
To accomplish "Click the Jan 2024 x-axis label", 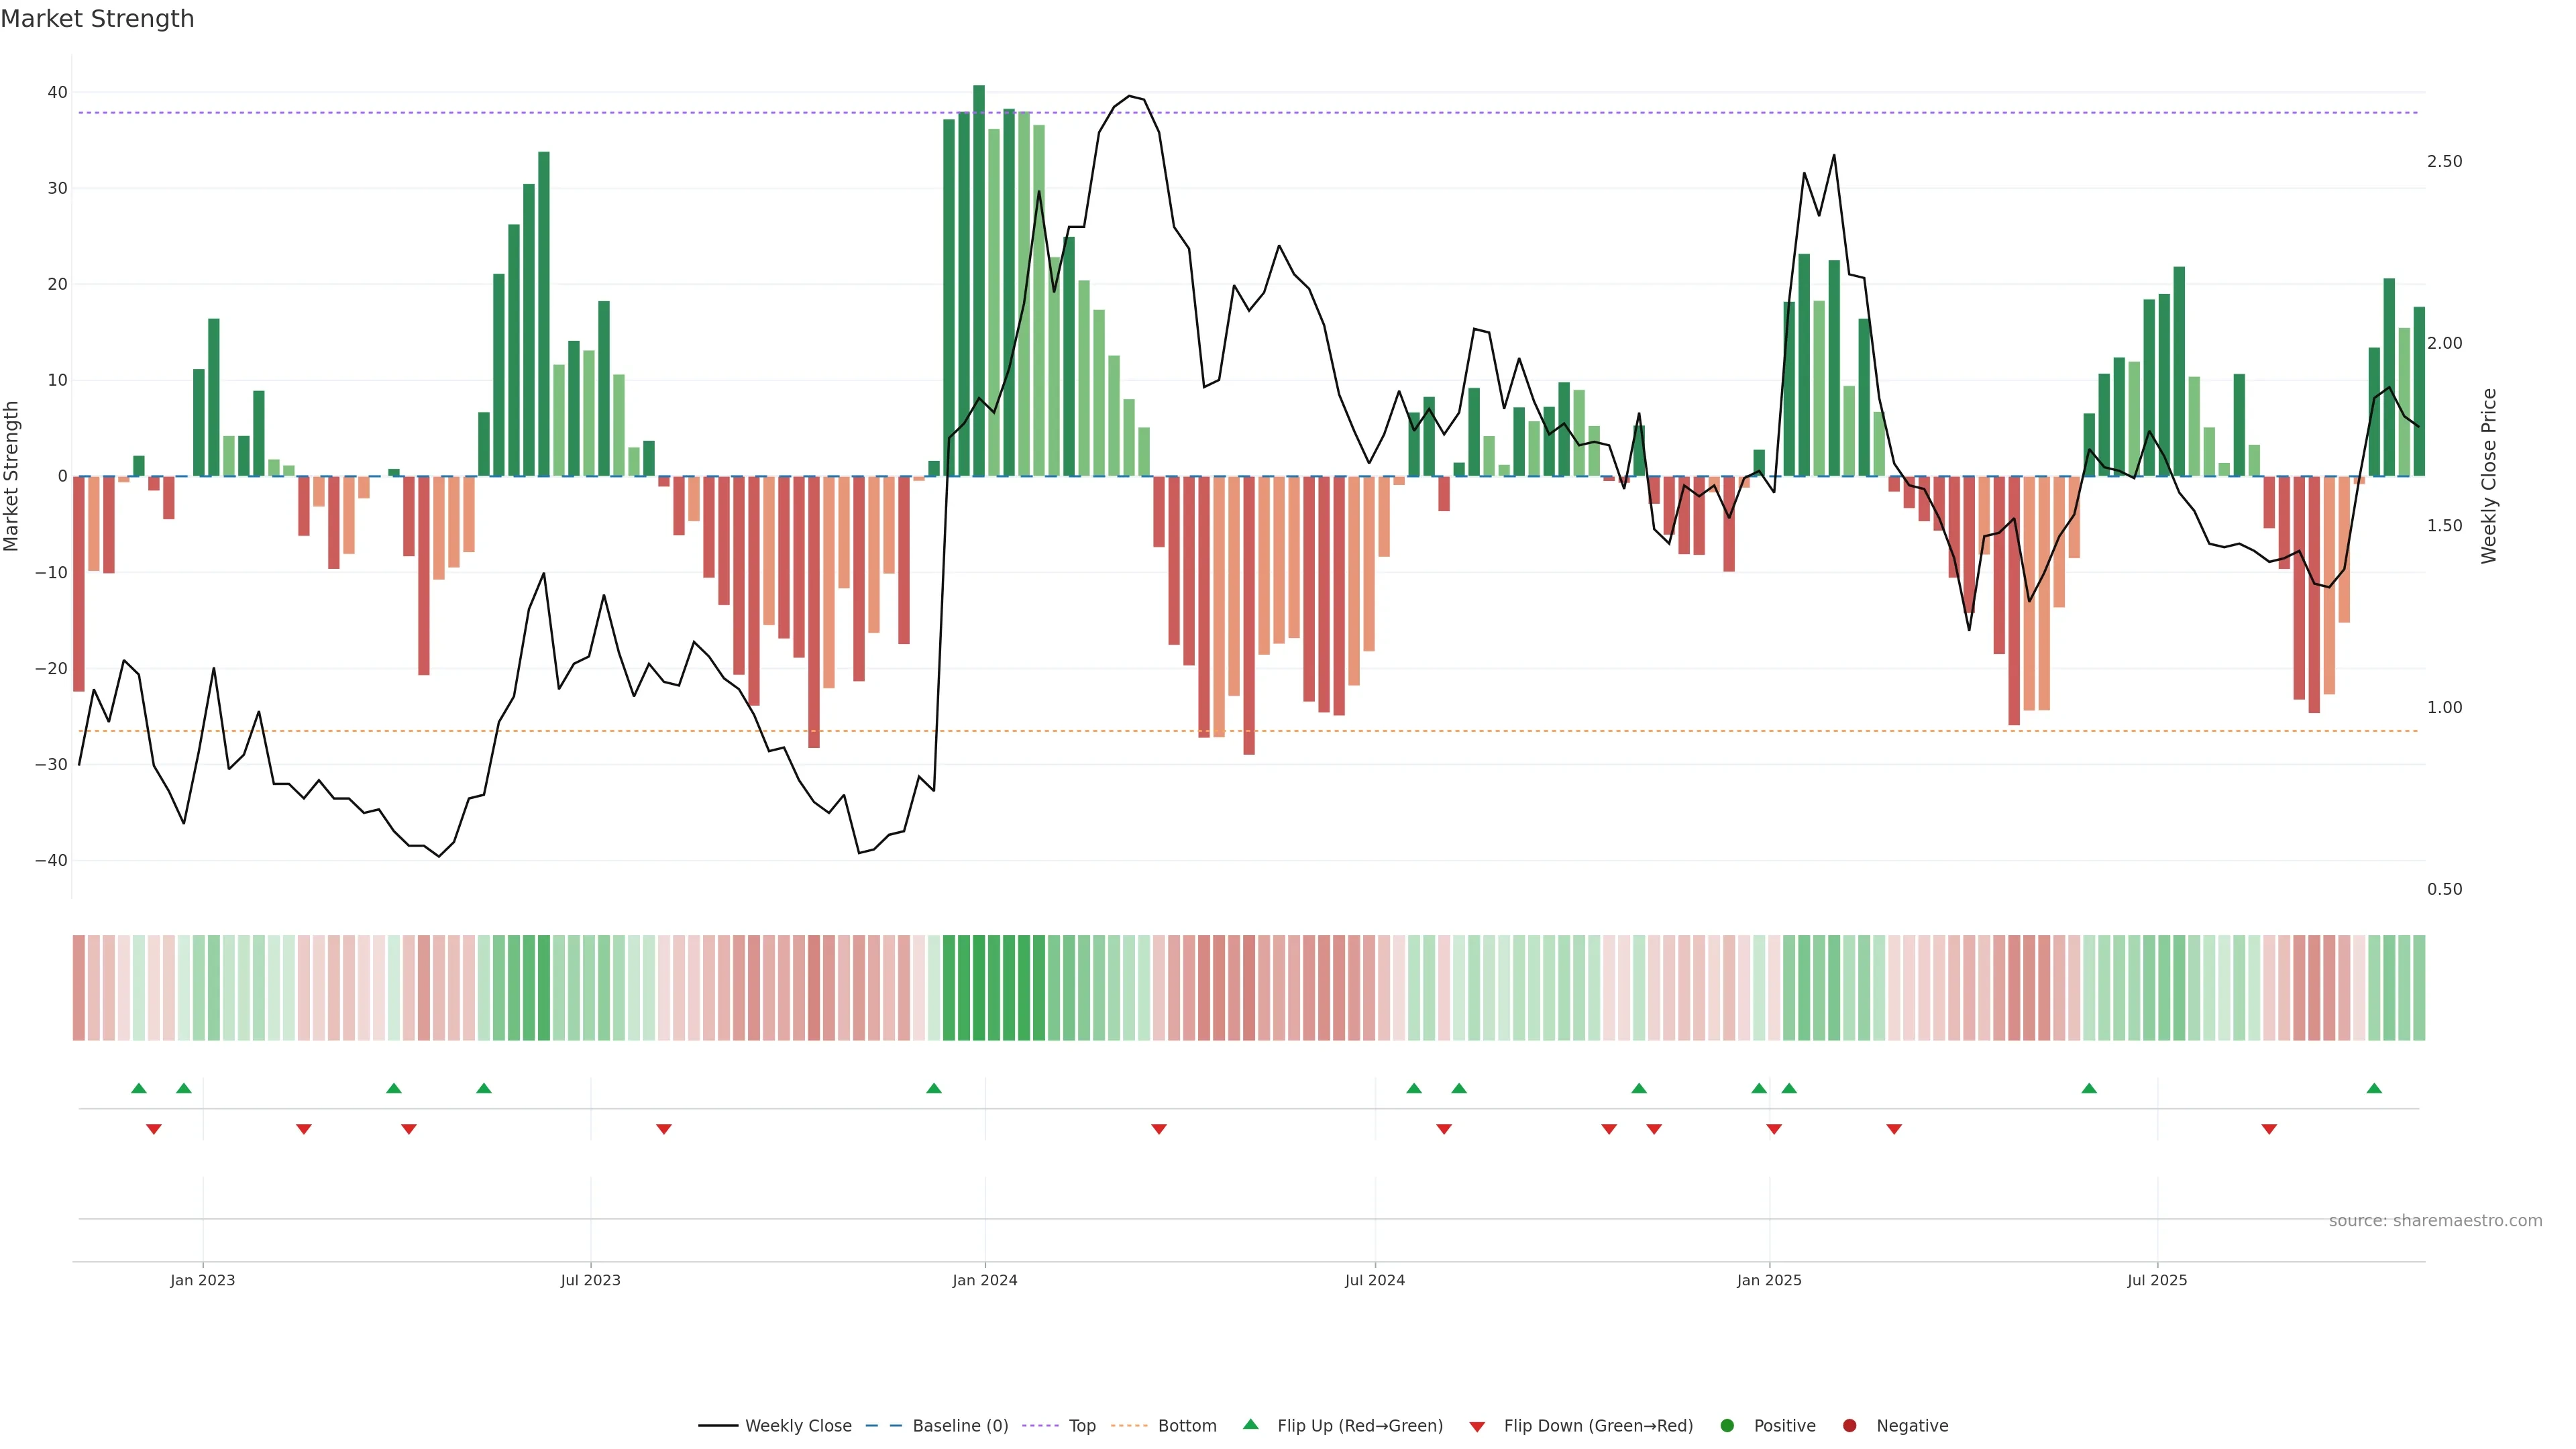I will tap(985, 1280).
